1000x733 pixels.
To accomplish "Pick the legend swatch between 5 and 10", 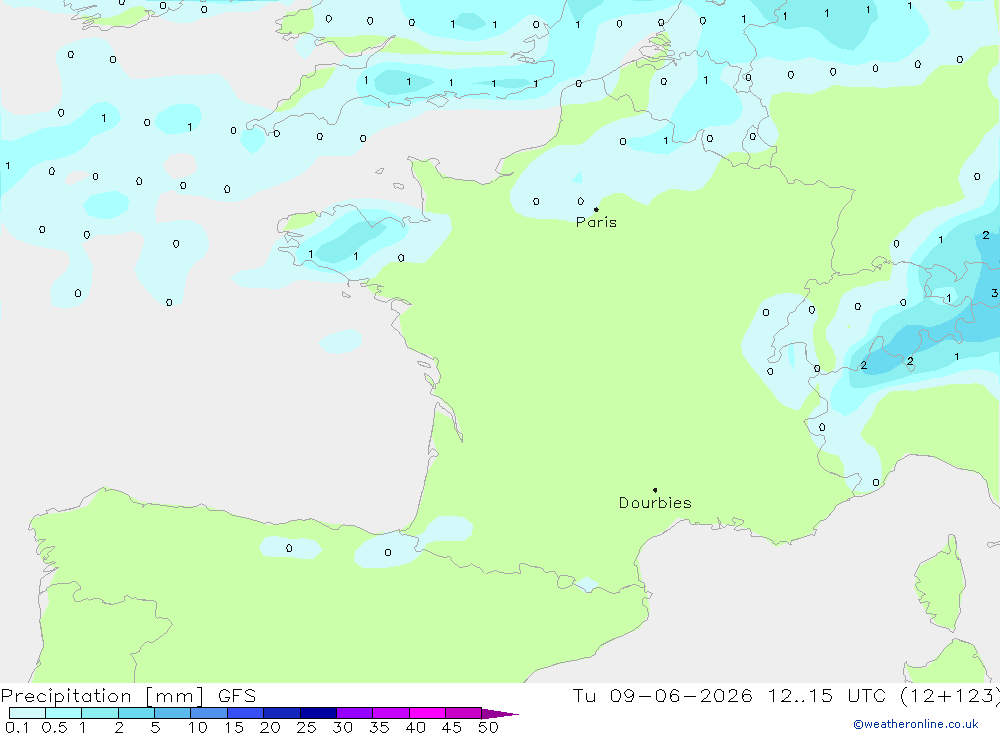I will tap(173, 713).
